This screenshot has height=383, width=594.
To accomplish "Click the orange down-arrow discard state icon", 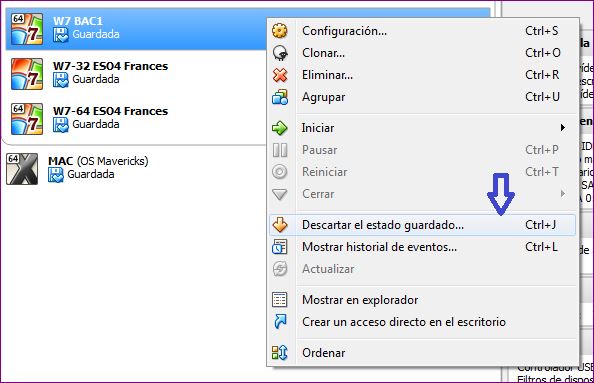I will (x=280, y=225).
